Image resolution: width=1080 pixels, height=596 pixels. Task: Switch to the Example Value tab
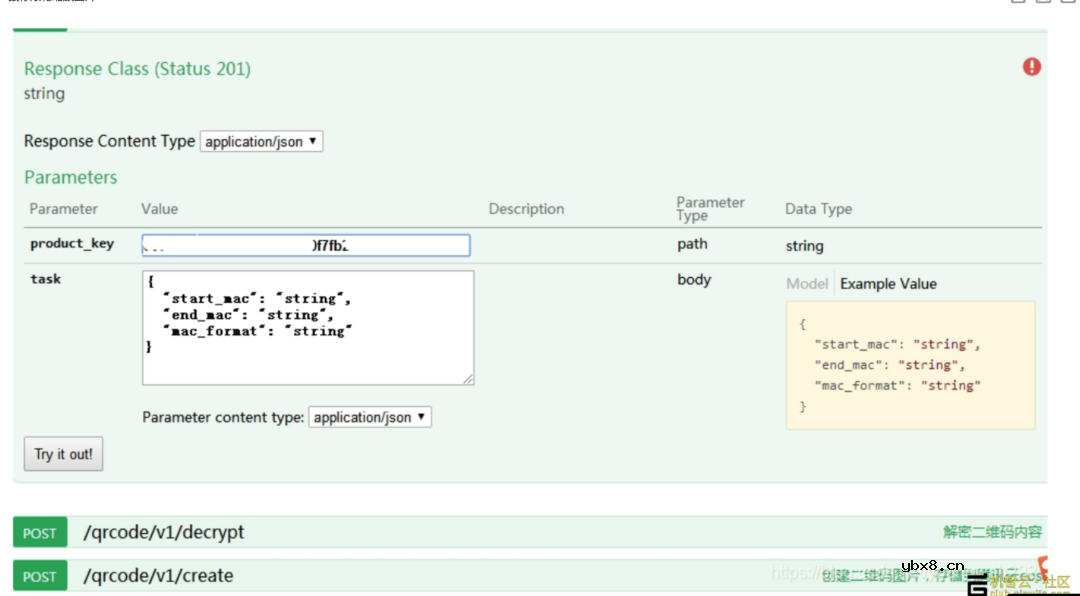tap(888, 284)
